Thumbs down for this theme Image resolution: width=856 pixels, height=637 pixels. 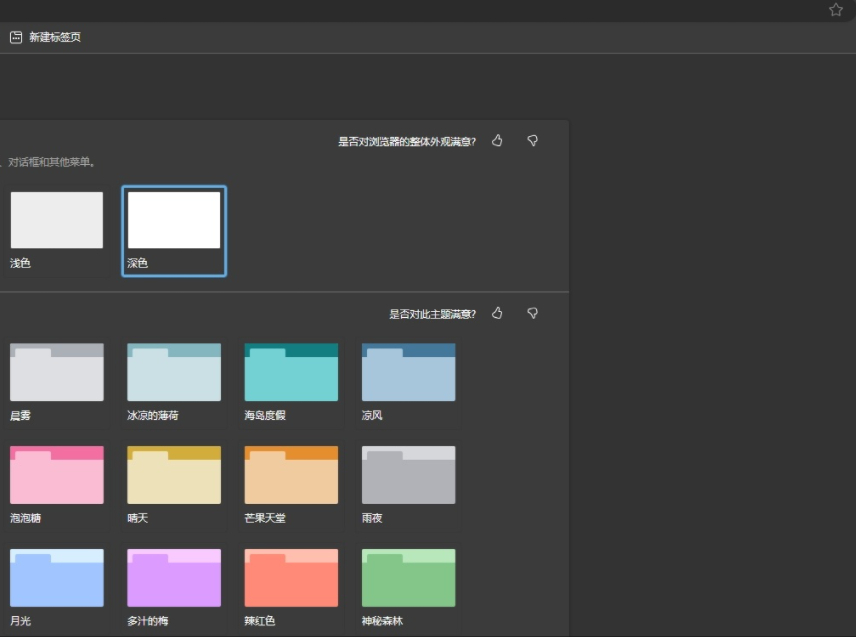[532, 313]
